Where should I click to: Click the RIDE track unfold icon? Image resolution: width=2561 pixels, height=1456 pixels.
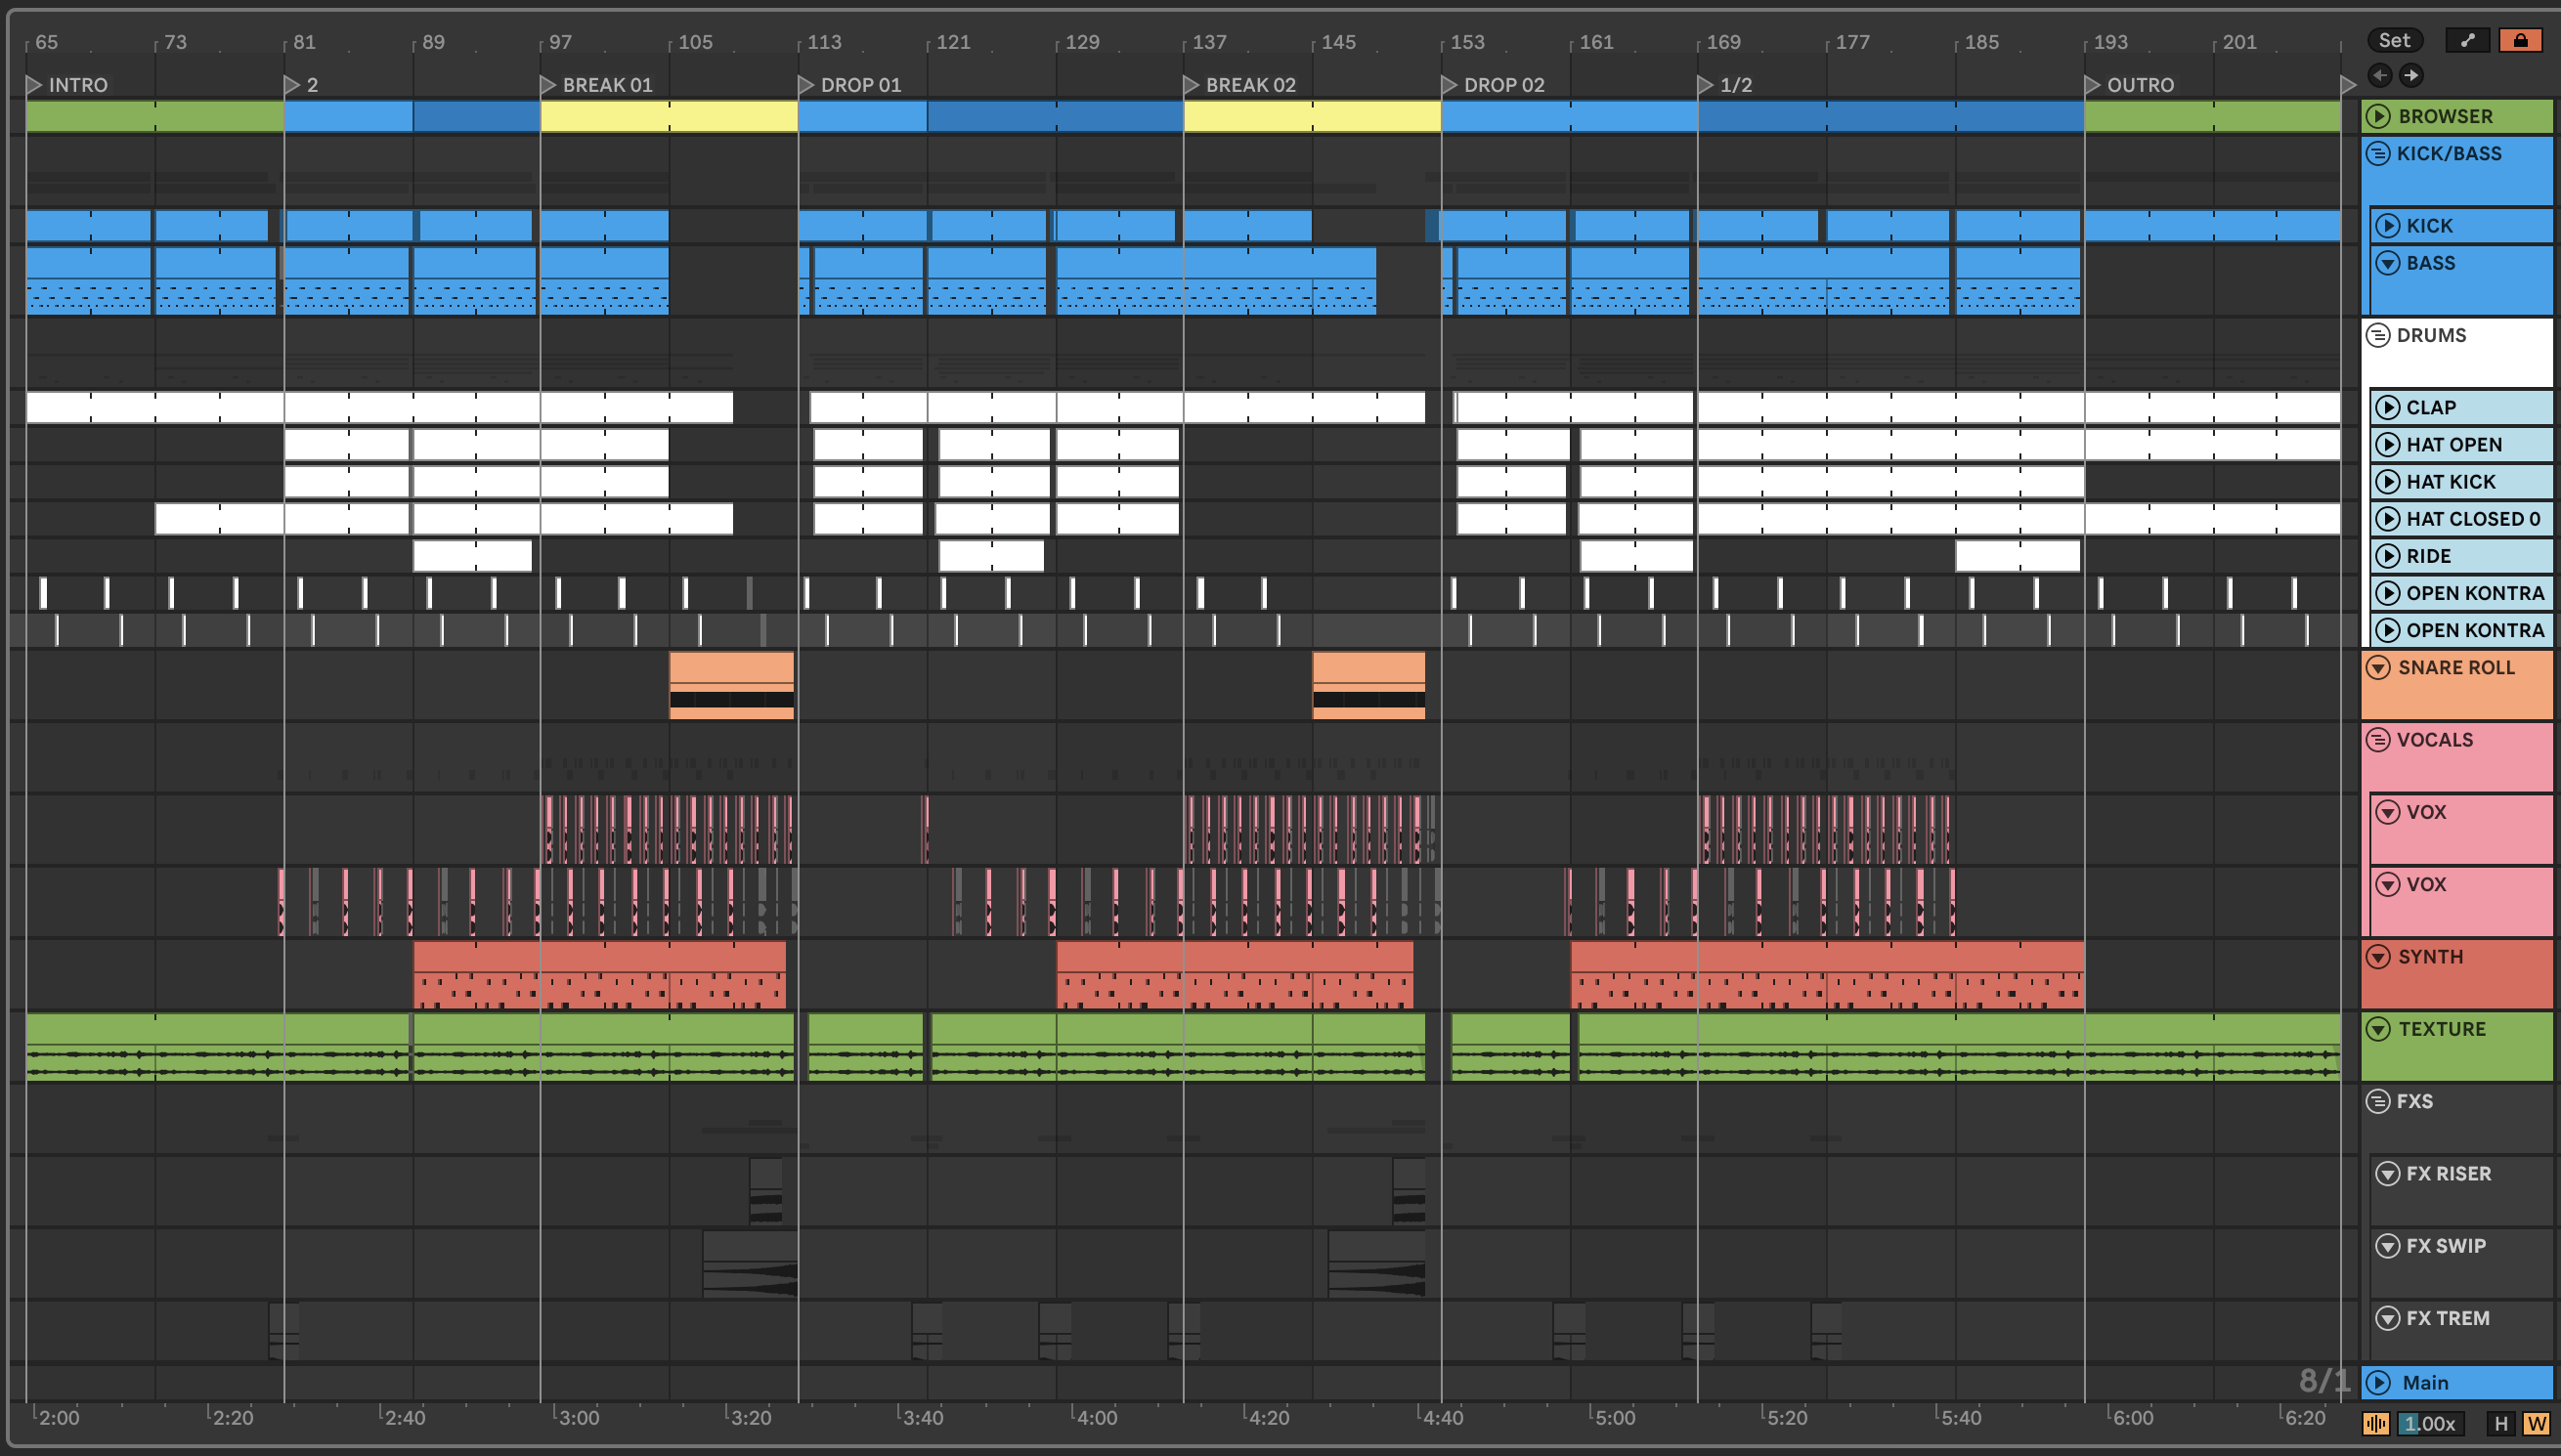(x=2388, y=556)
